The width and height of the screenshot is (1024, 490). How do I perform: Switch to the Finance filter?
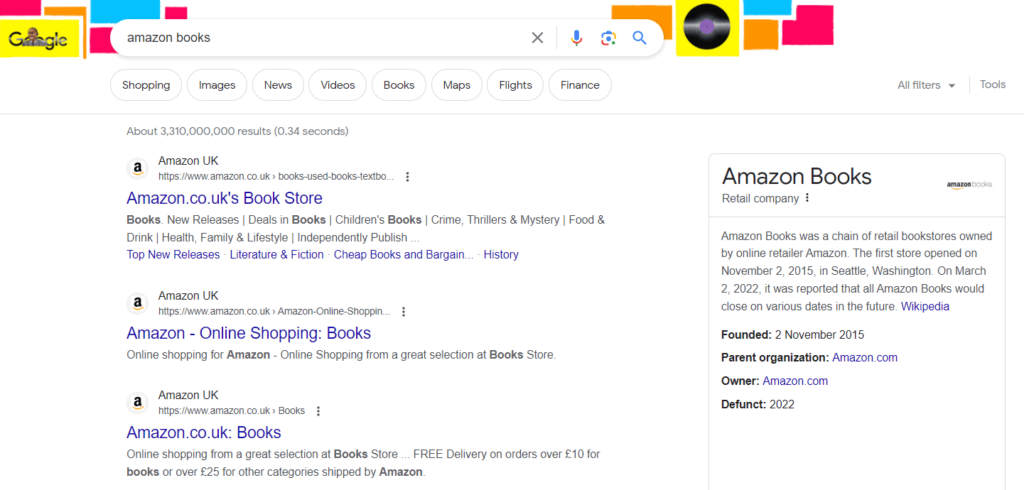(x=580, y=85)
